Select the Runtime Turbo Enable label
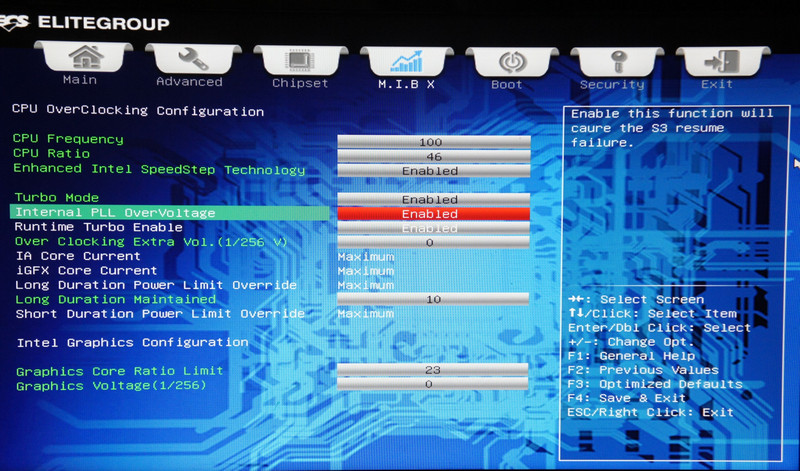800x471 pixels. coord(98,227)
